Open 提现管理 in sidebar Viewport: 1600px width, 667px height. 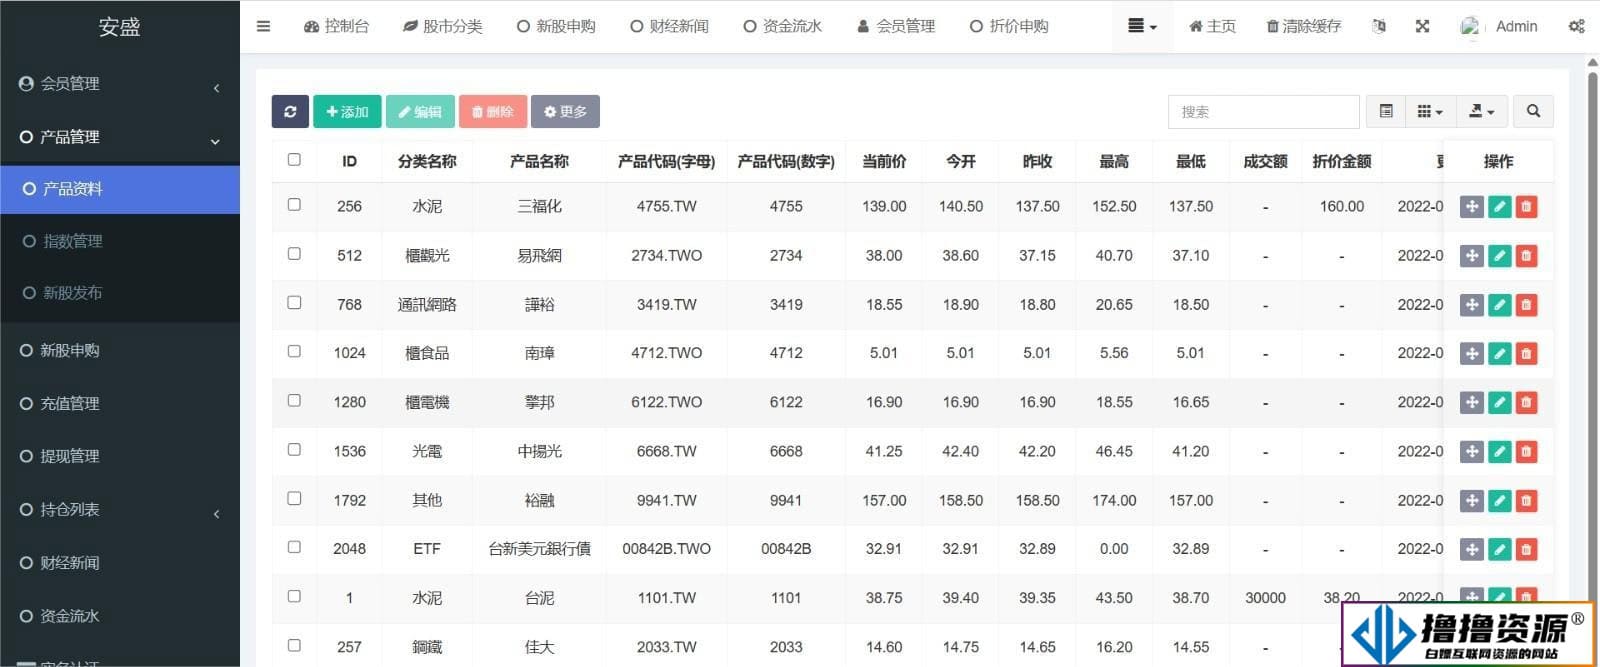[120, 456]
